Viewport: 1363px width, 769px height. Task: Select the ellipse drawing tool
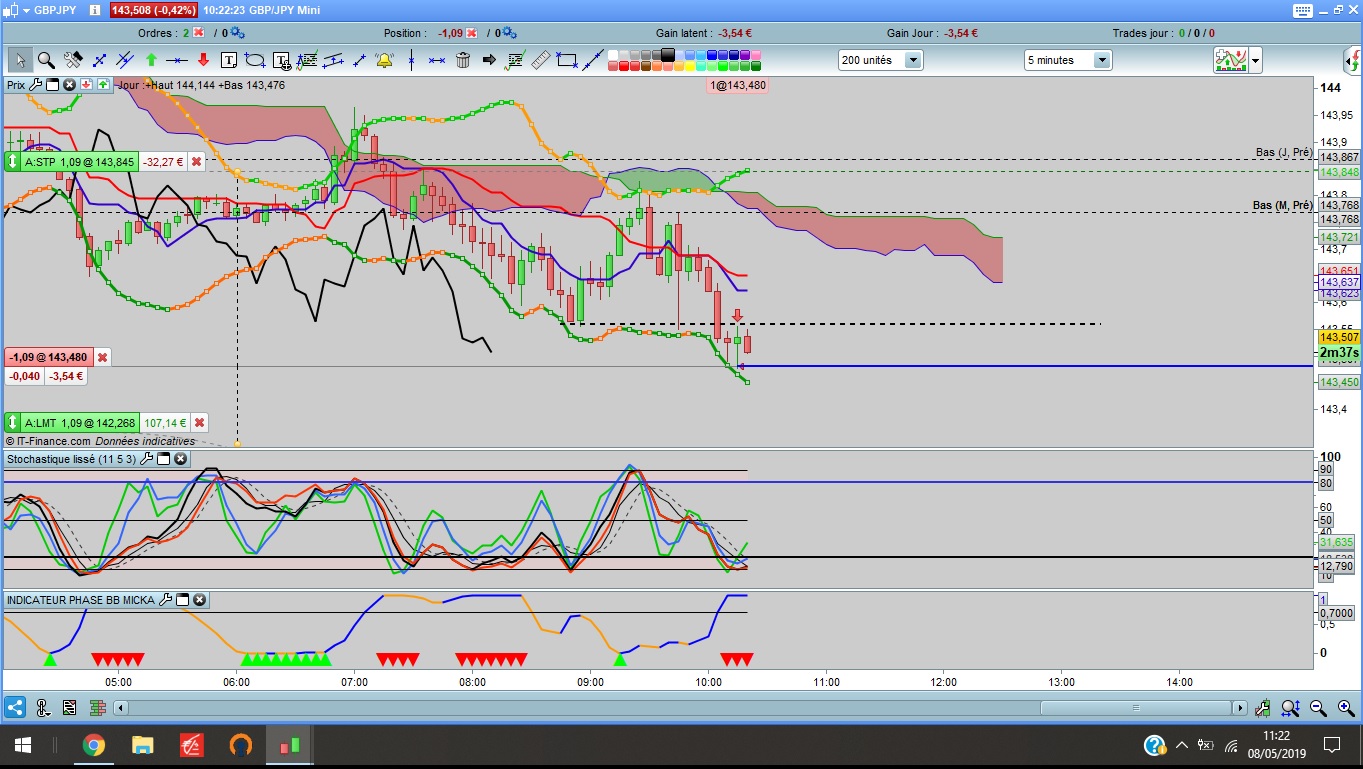click(254, 60)
